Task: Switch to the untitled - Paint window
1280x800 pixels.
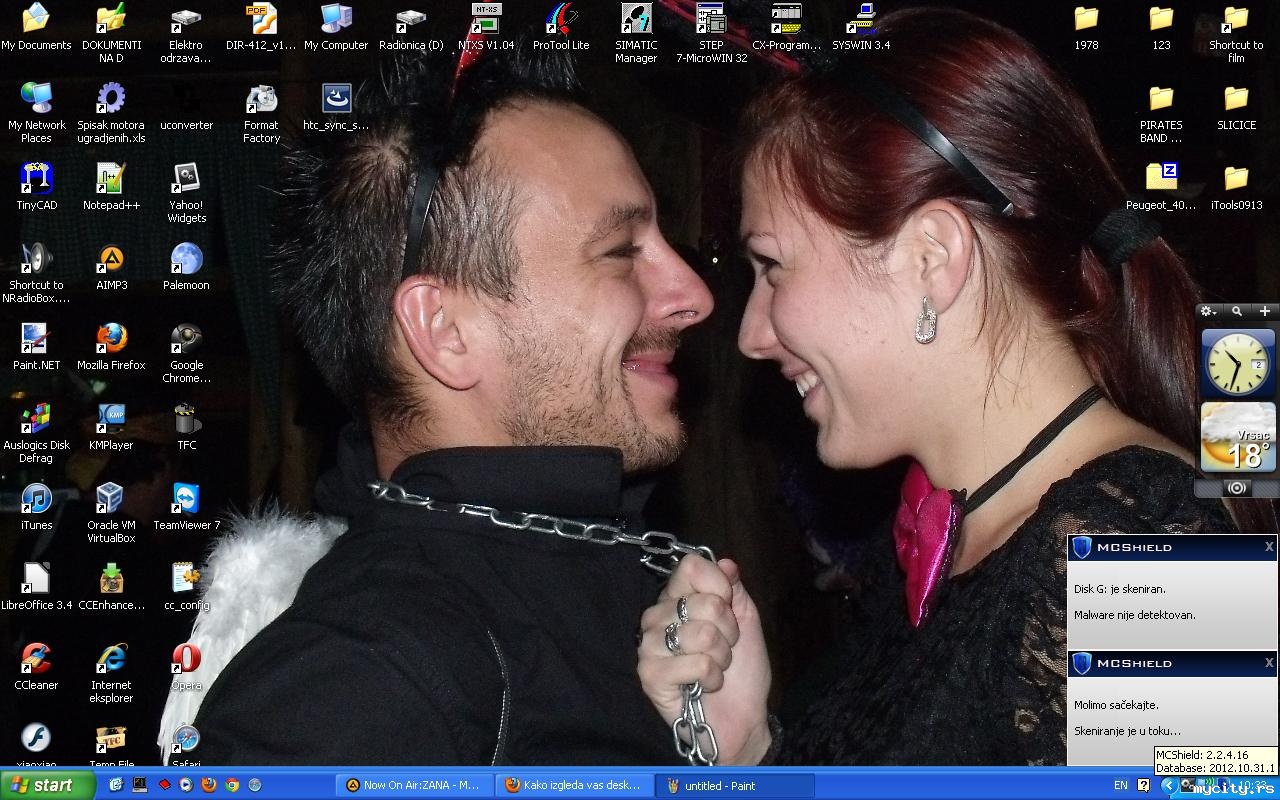Action: pos(734,786)
